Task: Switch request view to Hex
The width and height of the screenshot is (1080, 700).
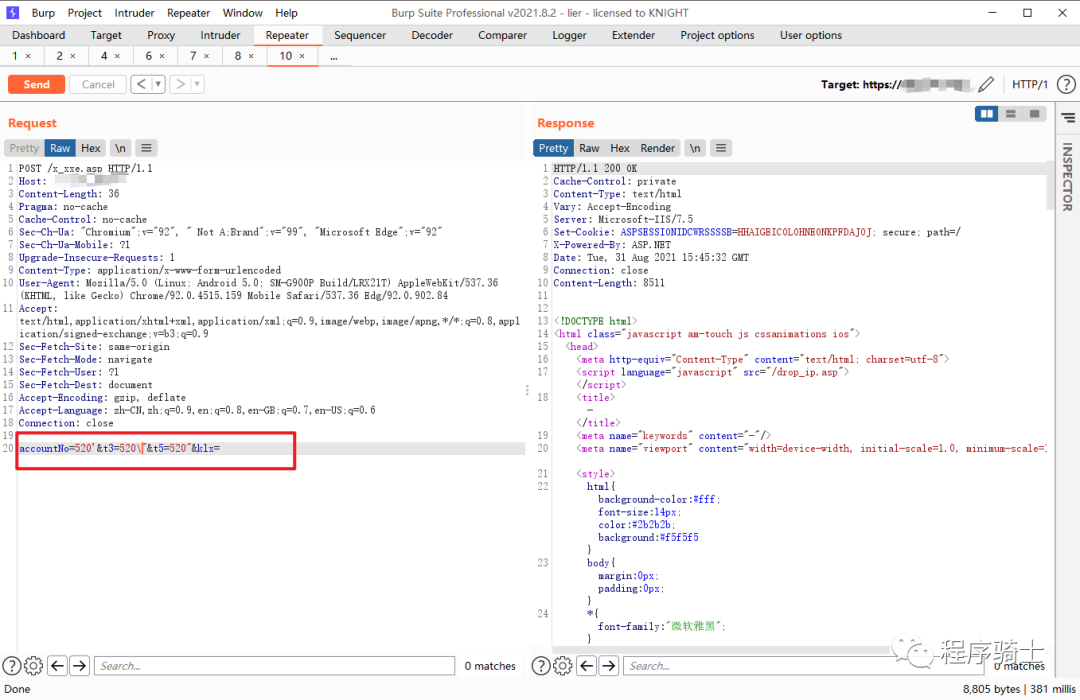Action: coord(91,148)
